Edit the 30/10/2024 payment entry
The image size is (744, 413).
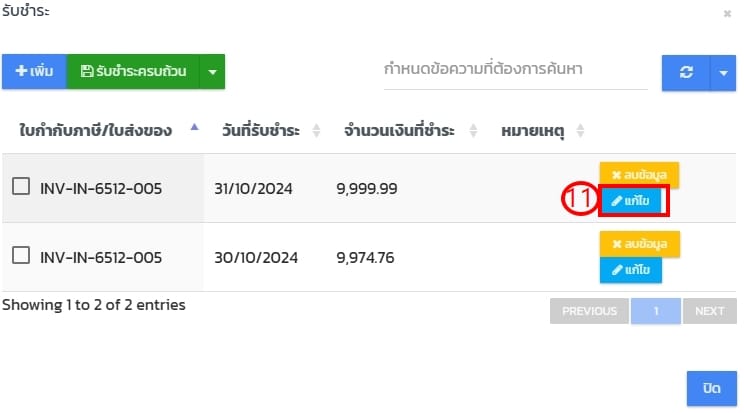630,270
